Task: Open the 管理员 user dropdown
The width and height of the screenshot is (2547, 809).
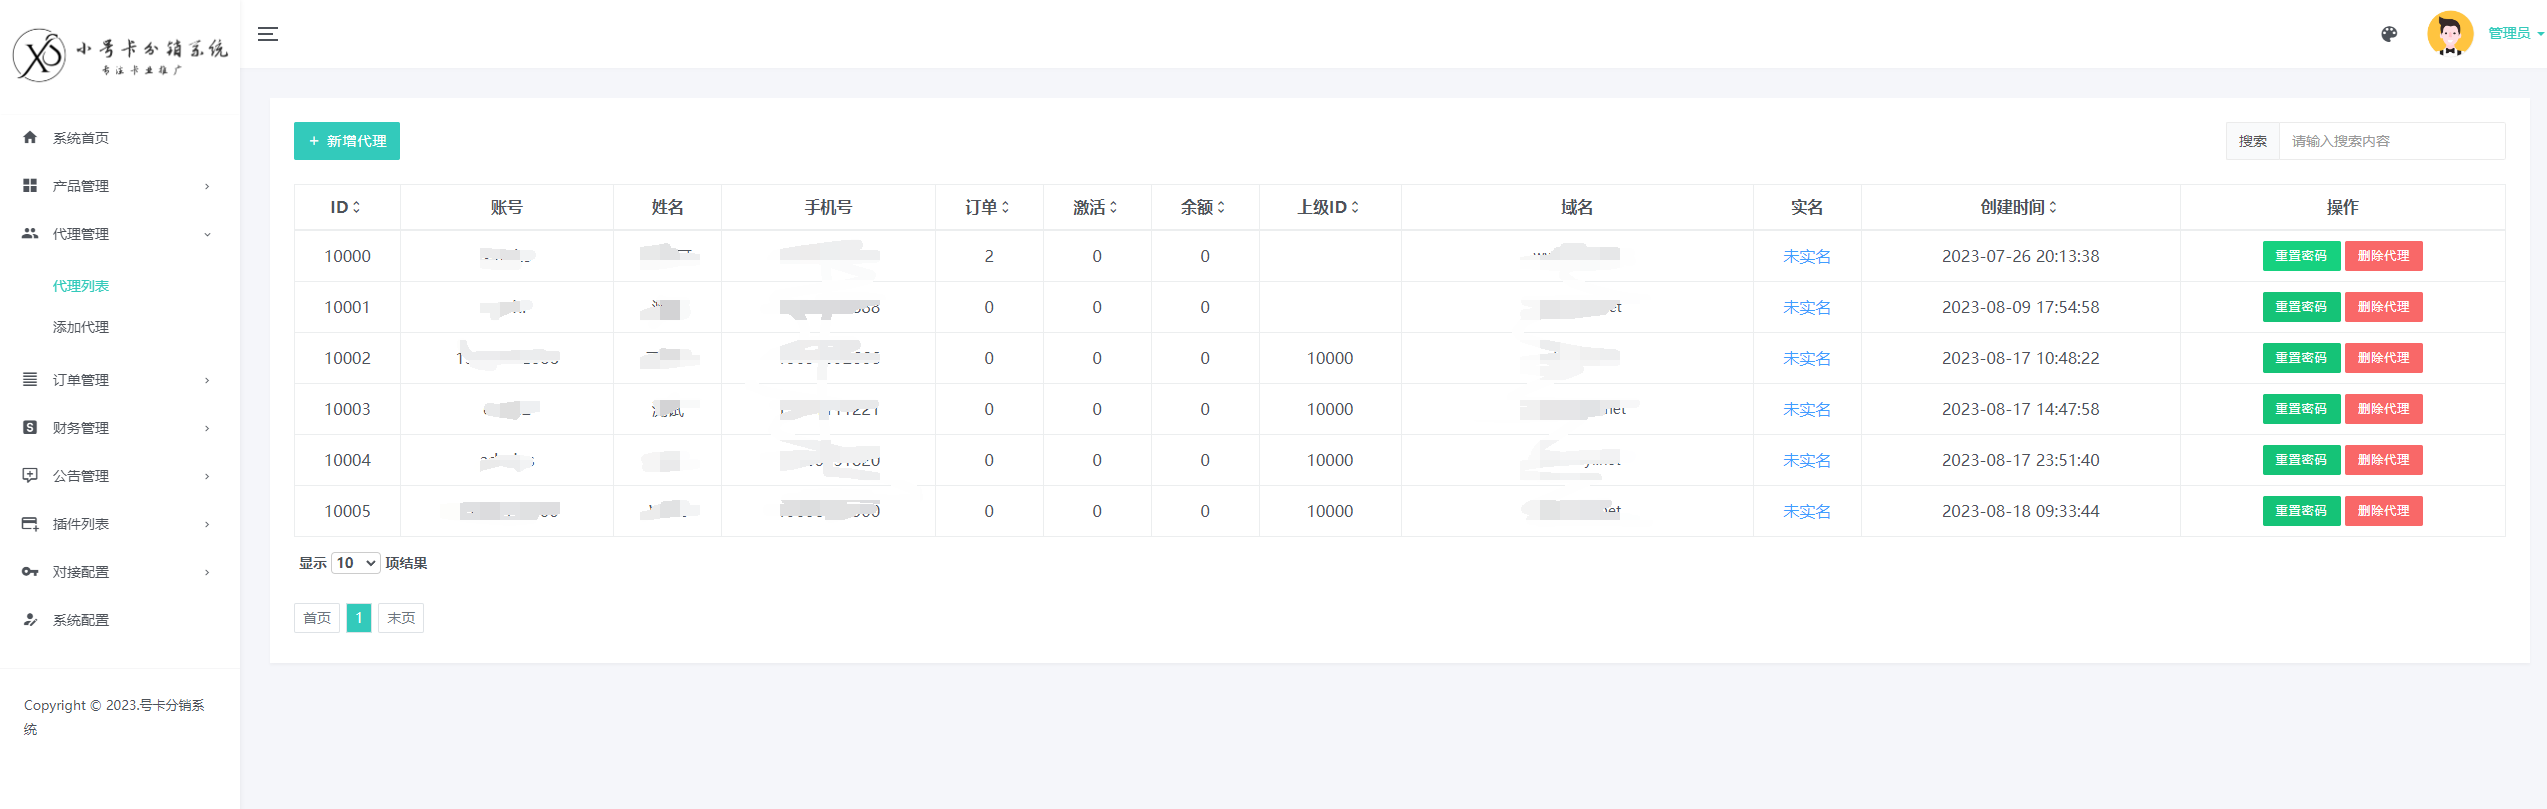Action: point(2515,34)
